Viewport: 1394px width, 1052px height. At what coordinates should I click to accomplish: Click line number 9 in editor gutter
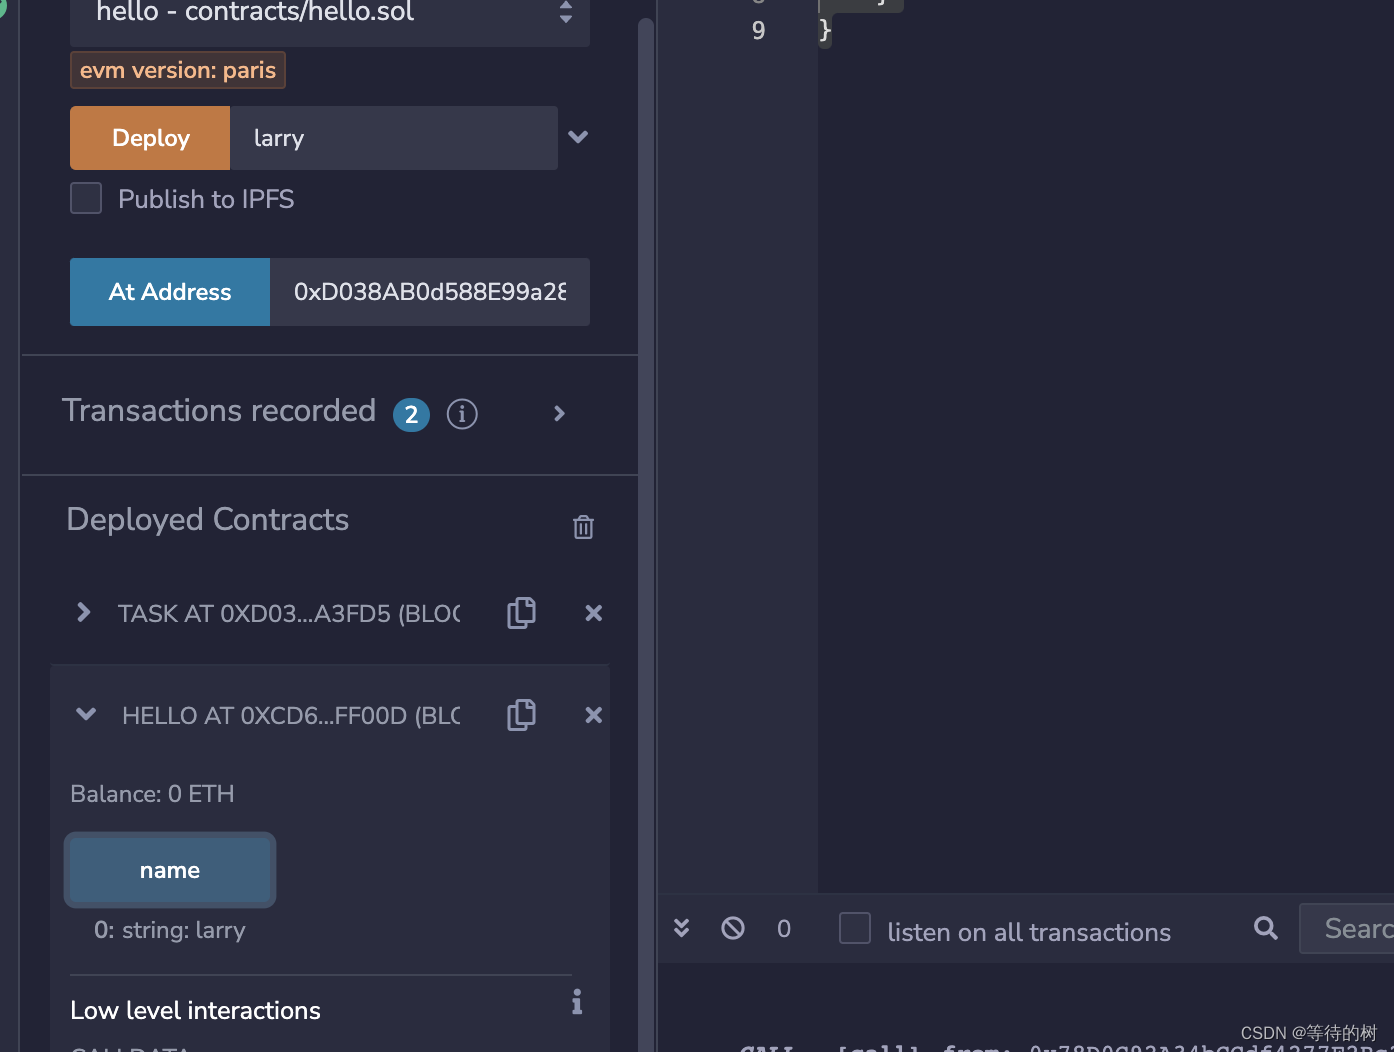click(x=758, y=31)
